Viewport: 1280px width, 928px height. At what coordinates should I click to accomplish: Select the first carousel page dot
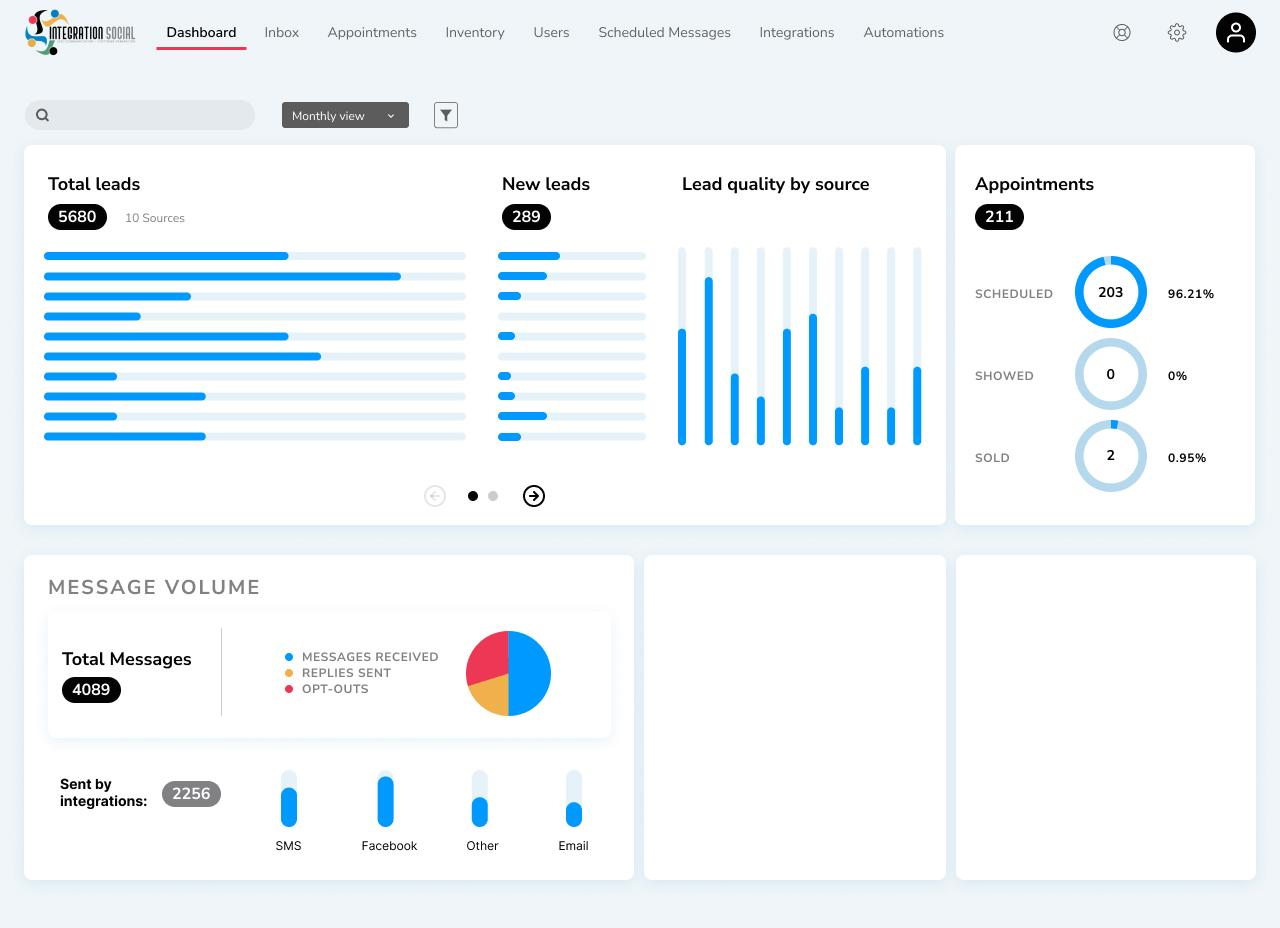click(473, 496)
